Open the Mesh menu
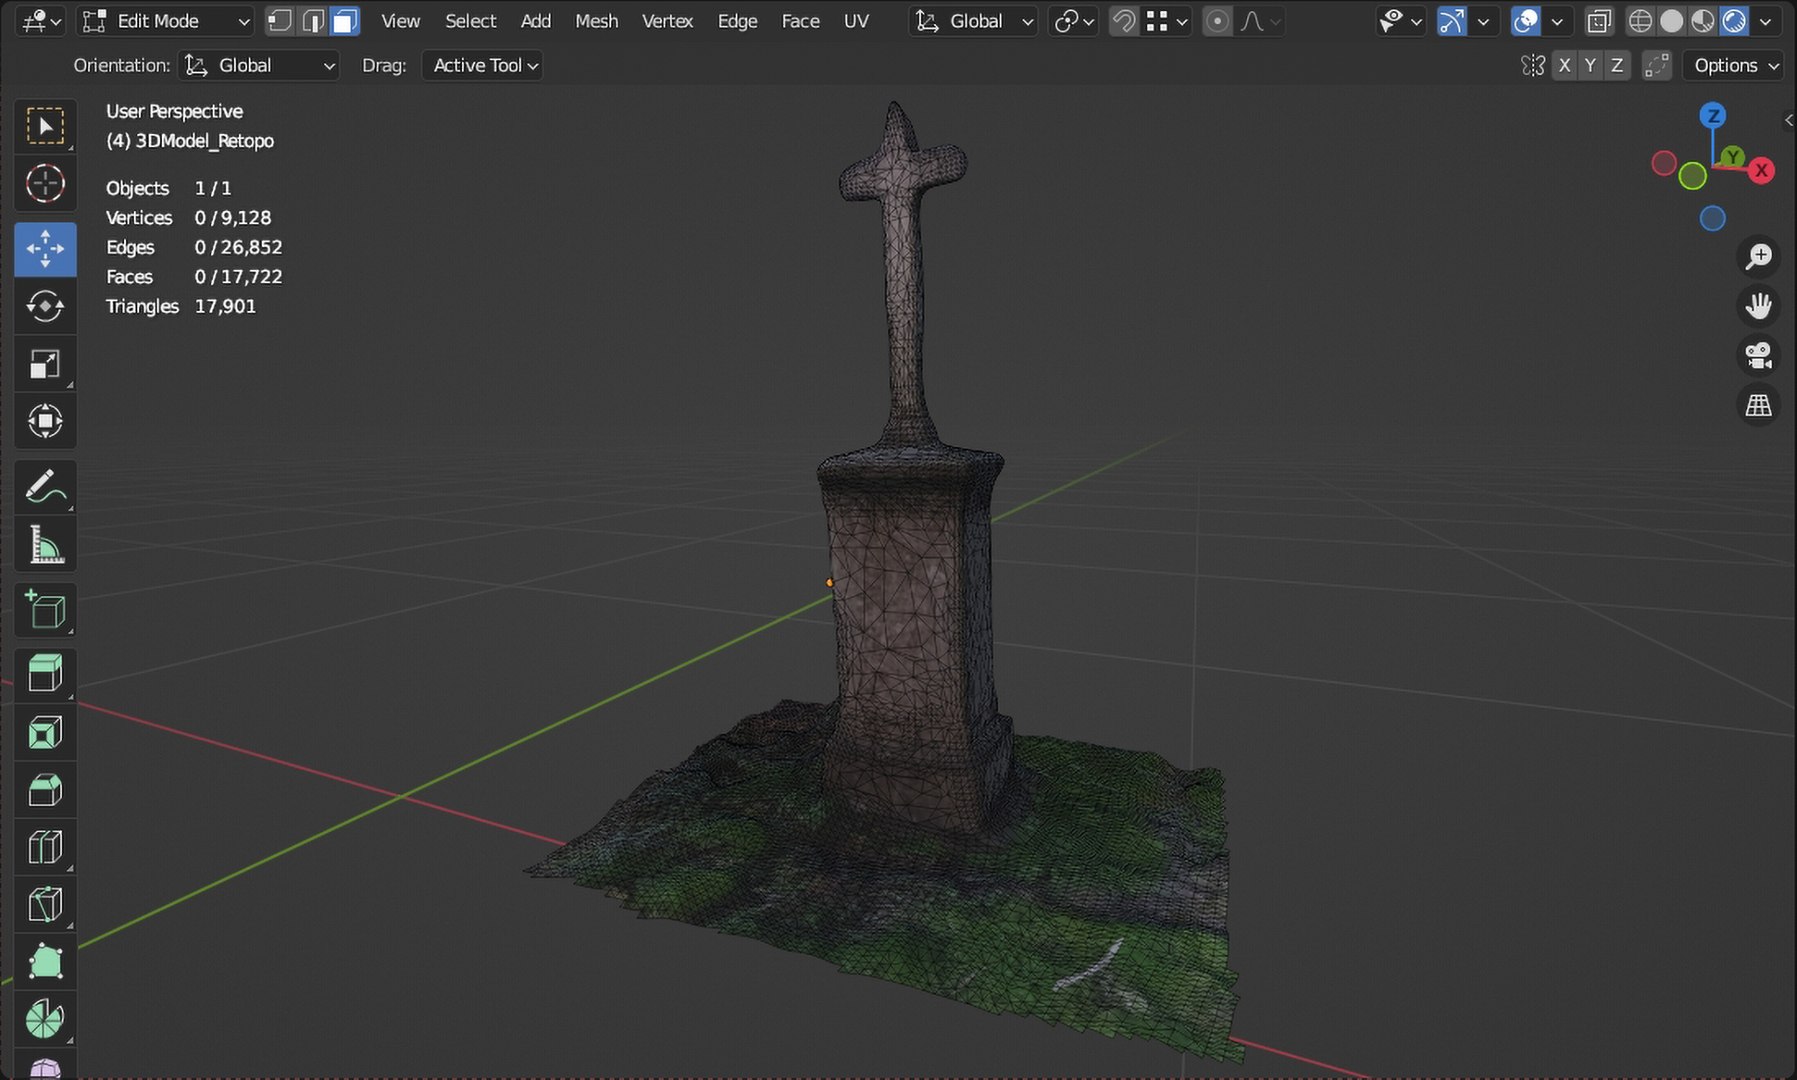Viewport: 1797px width, 1080px height. (x=596, y=21)
